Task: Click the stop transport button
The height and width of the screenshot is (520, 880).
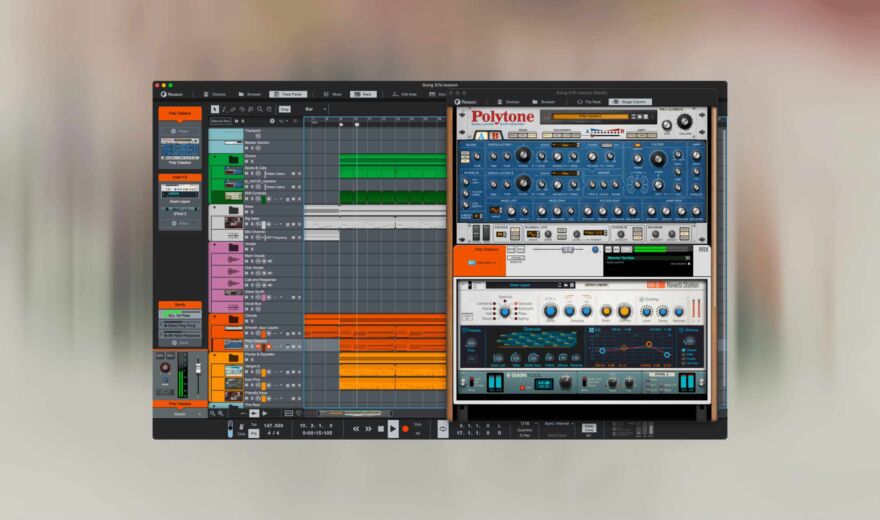Action: coord(381,429)
